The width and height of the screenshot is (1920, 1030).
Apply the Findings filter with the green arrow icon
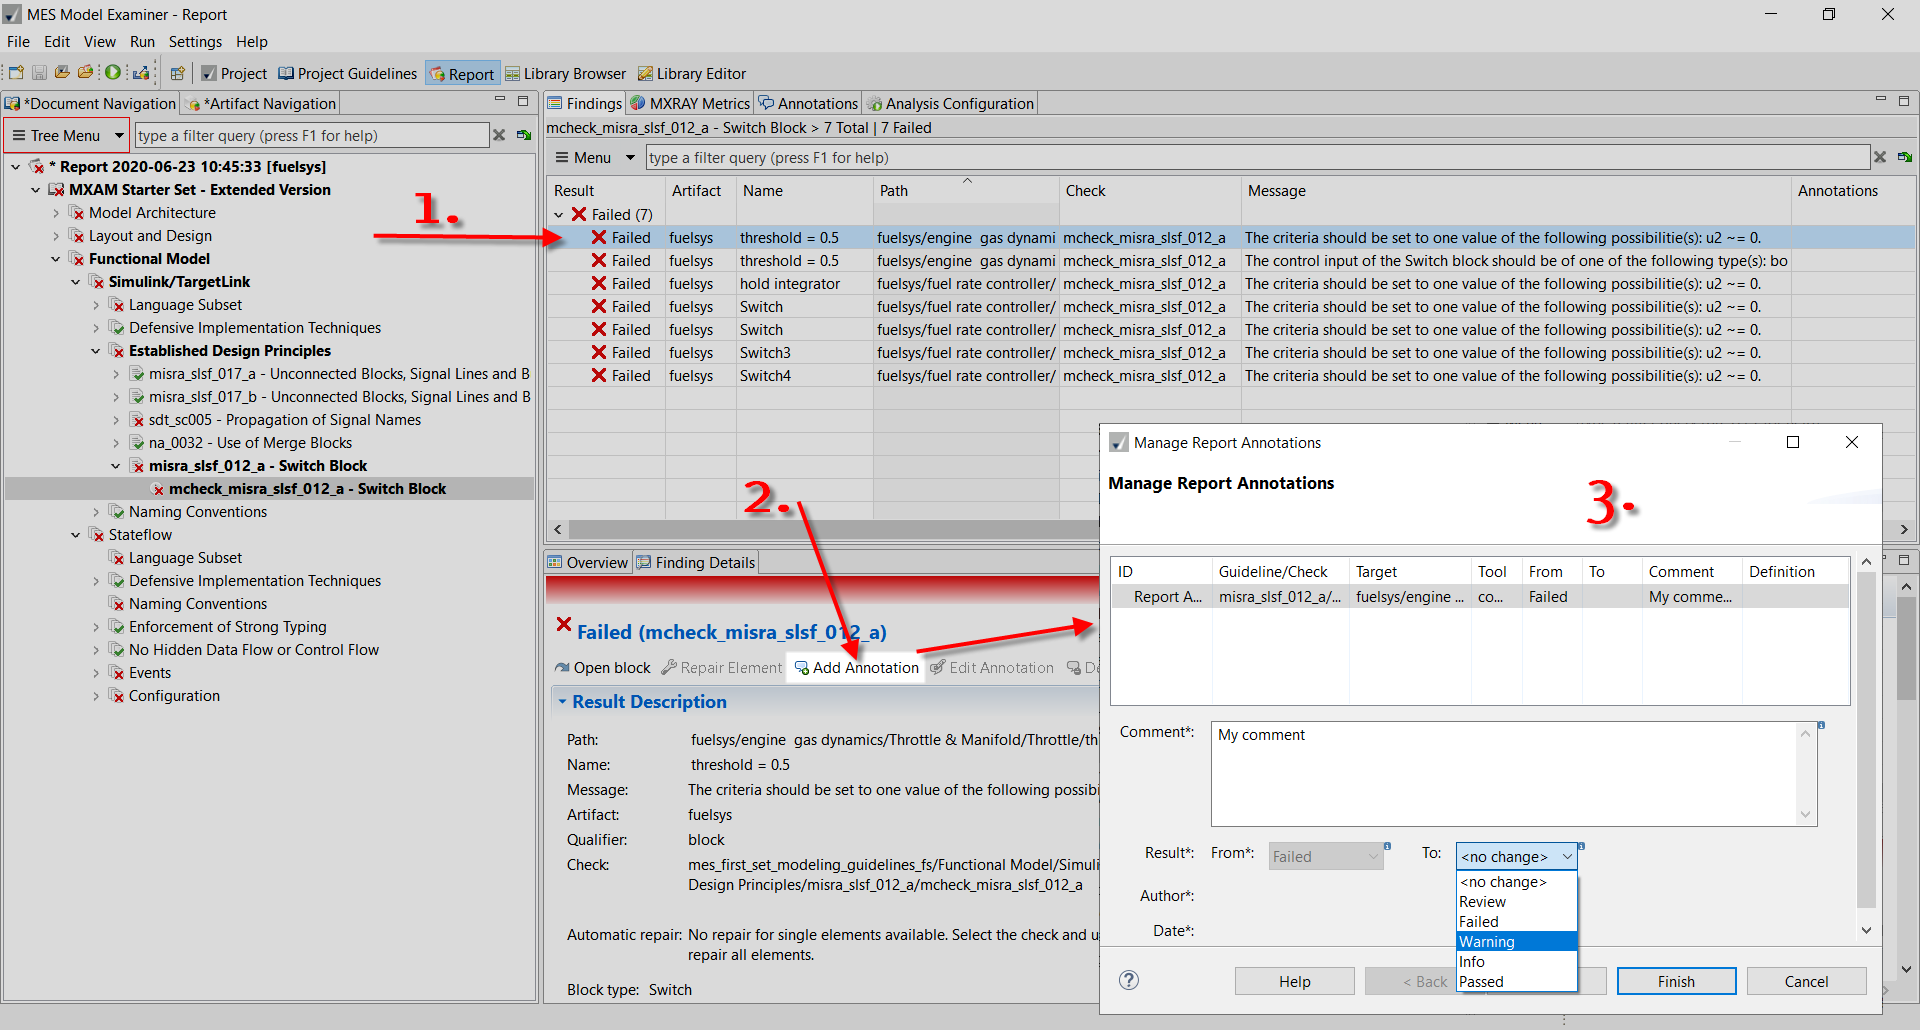click(1904, 157)
